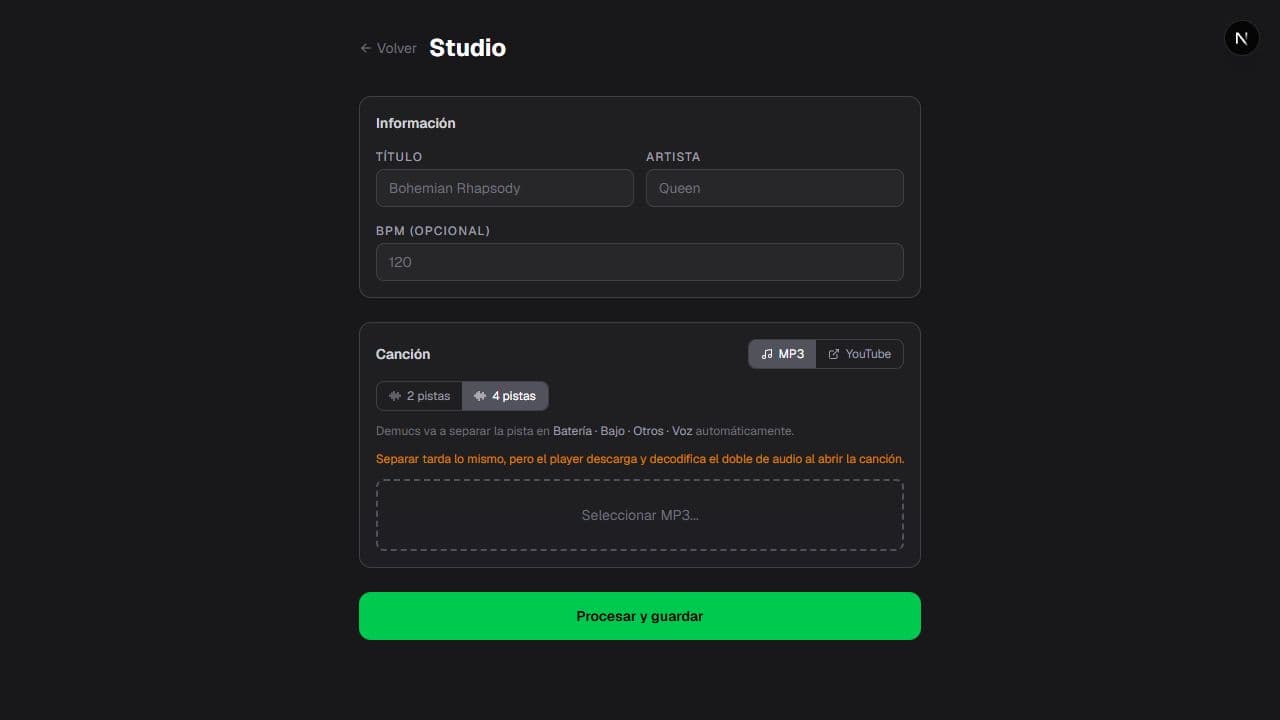Focus the Título field showing Bohemian Rhapsody
Viewport: 1280px width, 720px height.
click(x=505, y=188)
